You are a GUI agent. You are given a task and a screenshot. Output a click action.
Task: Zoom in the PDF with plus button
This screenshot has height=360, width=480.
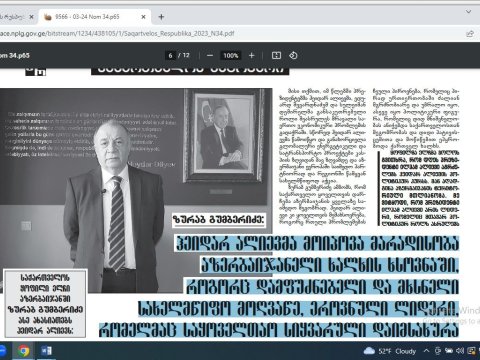point(252,55)
